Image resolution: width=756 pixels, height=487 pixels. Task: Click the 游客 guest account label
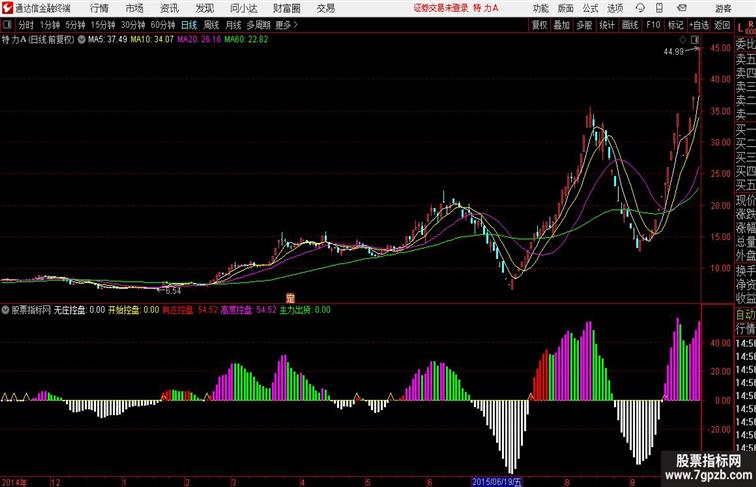coord(723,9)
